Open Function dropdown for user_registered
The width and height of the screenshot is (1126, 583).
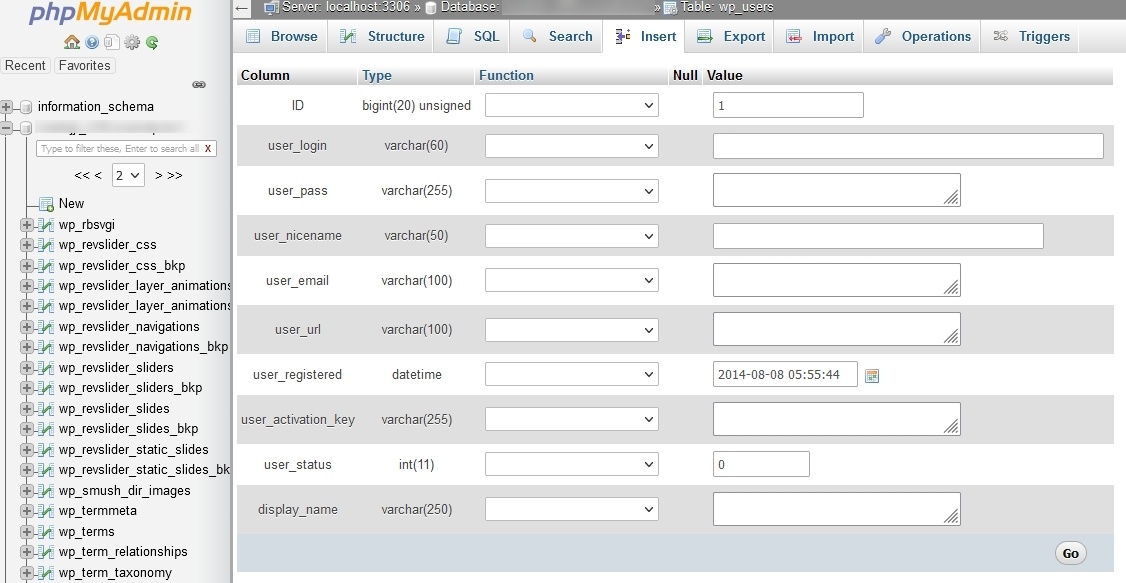[572, 374]
